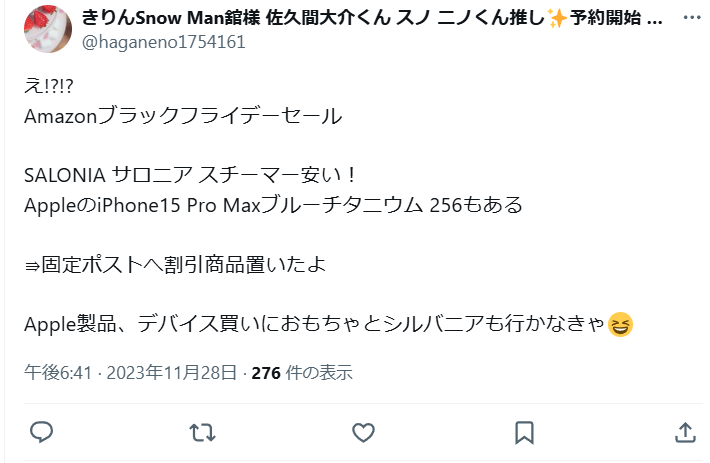Click the Amazonブラックフライデーセール text line
Screen dimensions: 710x463
point(183,116)
